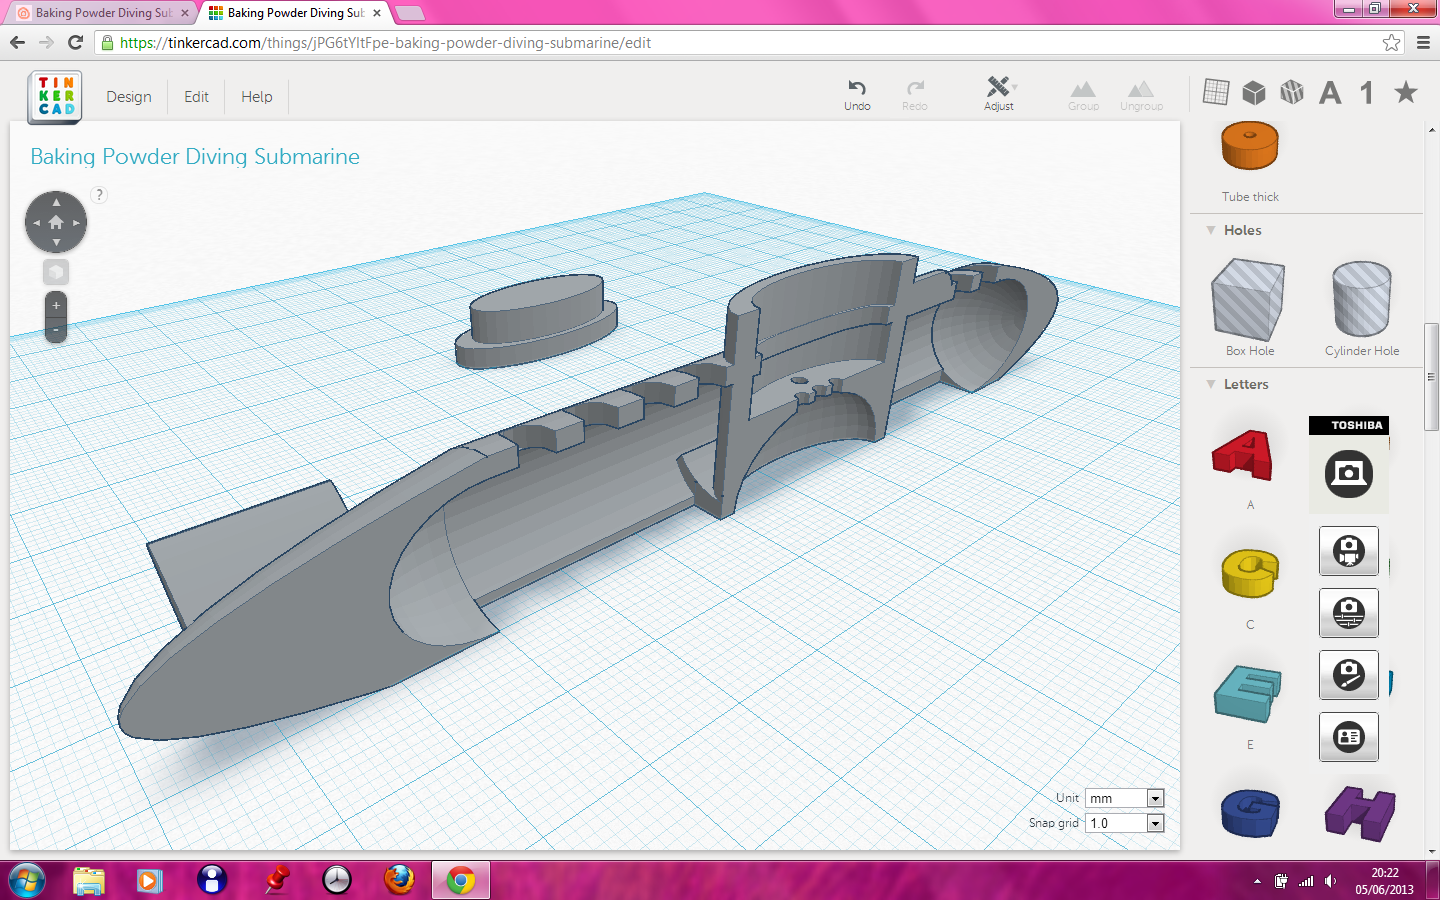The height and width of the screenshot is (900, 1440).
Task: Collapse the Letters section
Action: click(x=1211, y=384)
